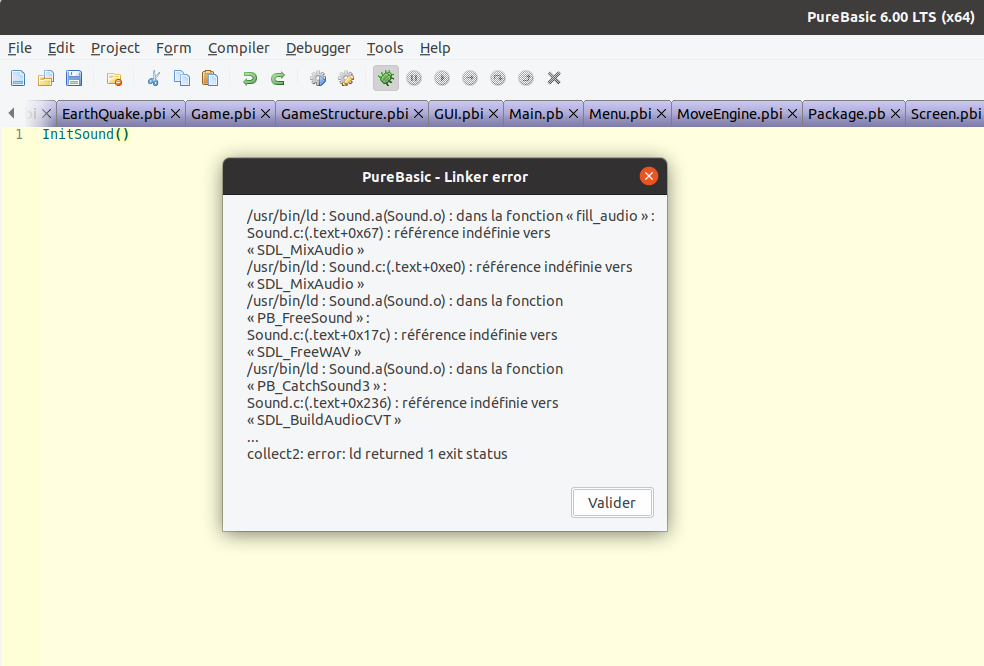The width and height of the screenshot is (984, 666).
Task: Open the Tools menu
Action: (385, 48)
